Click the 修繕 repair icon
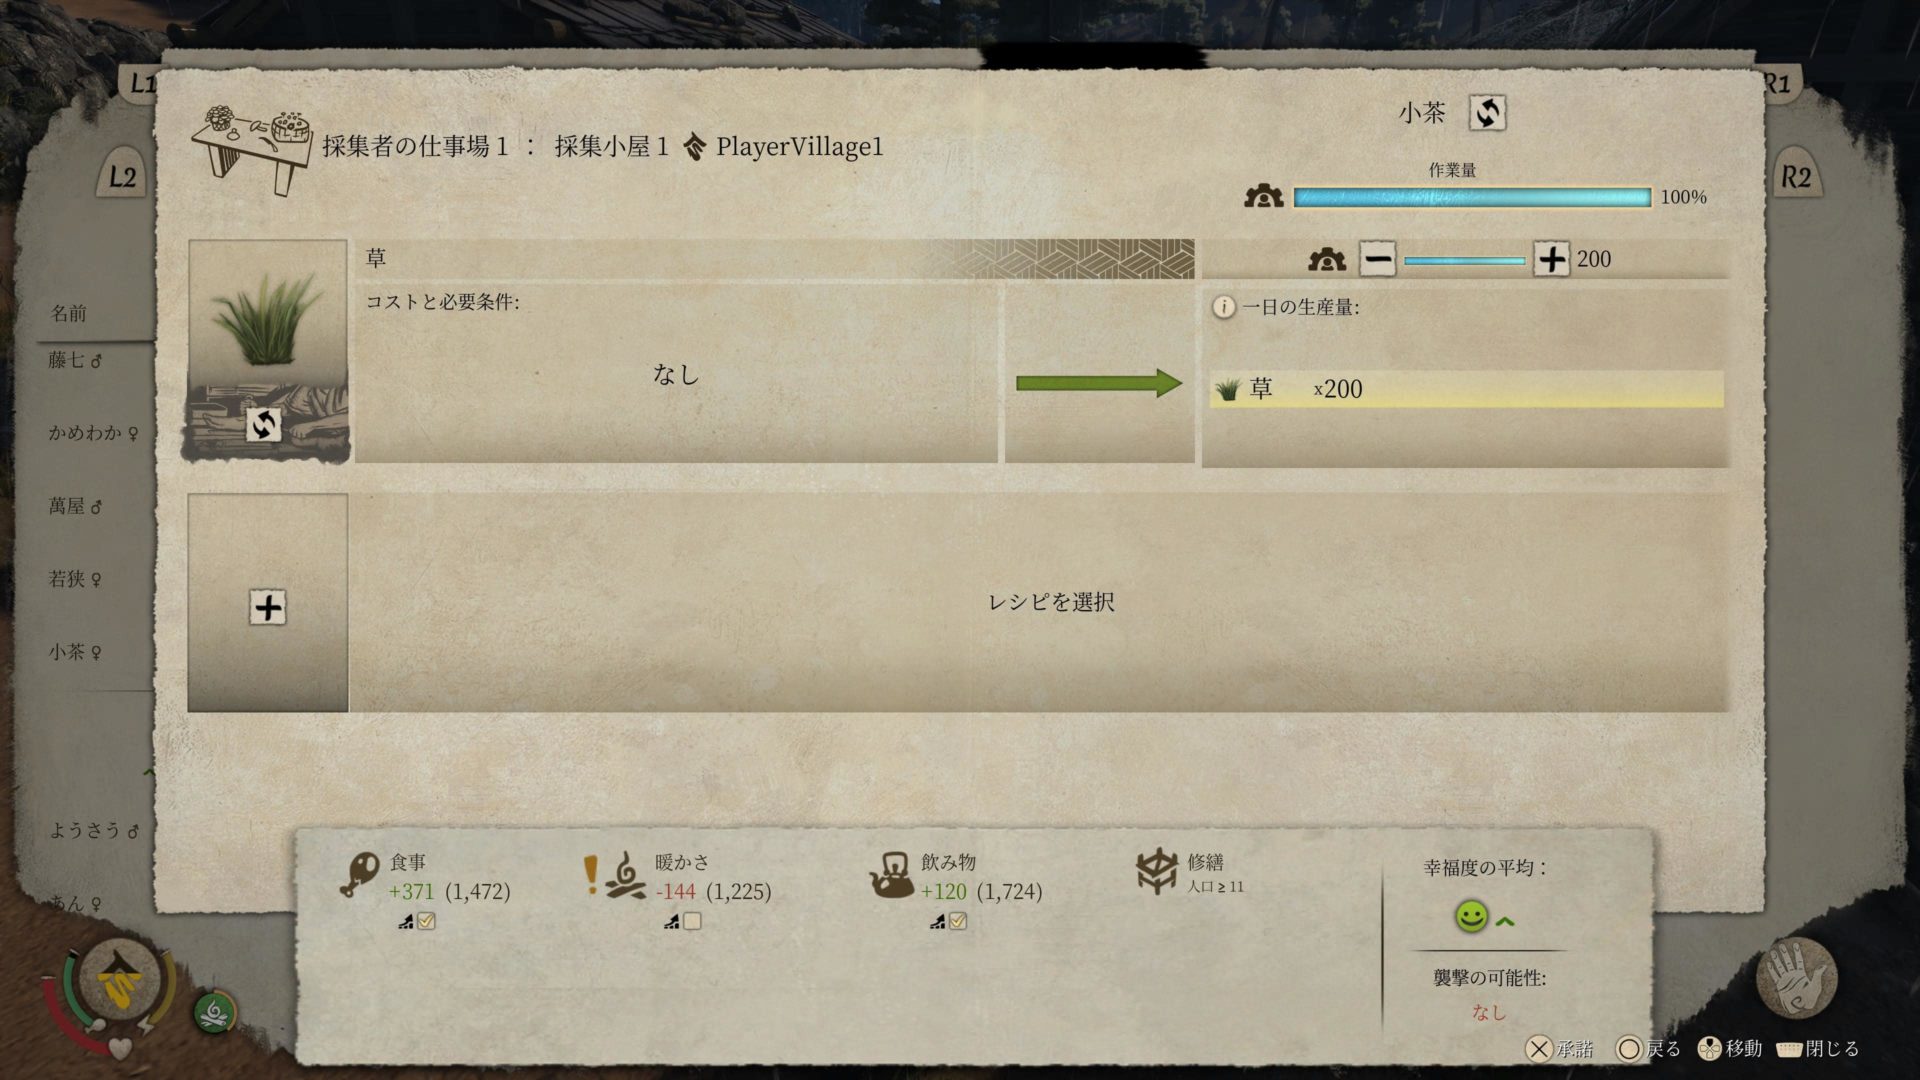 click(x=1157, y=870)
